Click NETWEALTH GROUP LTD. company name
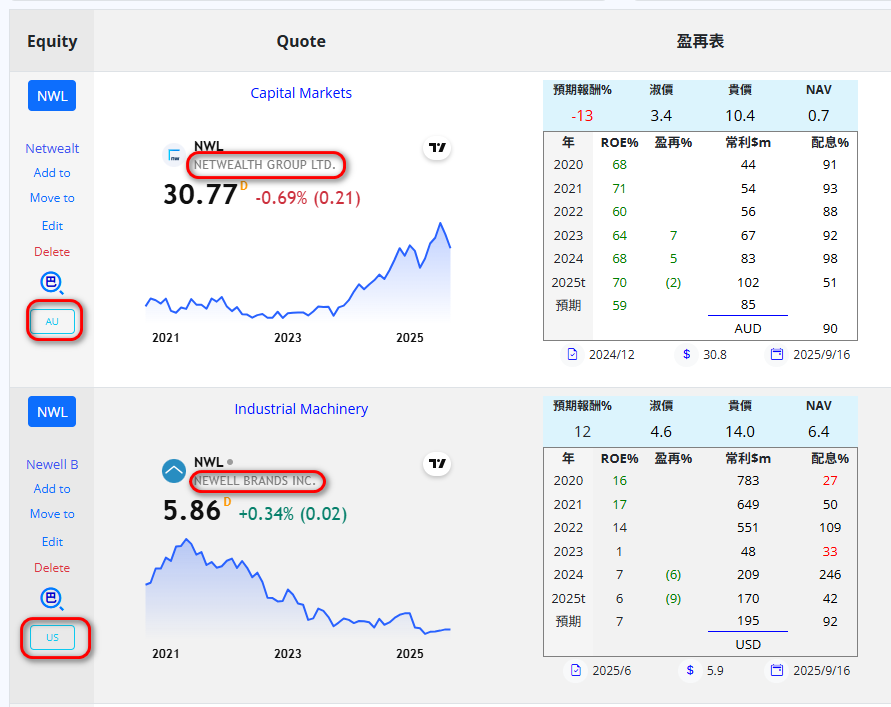The image size is (891, 707). 265,165
